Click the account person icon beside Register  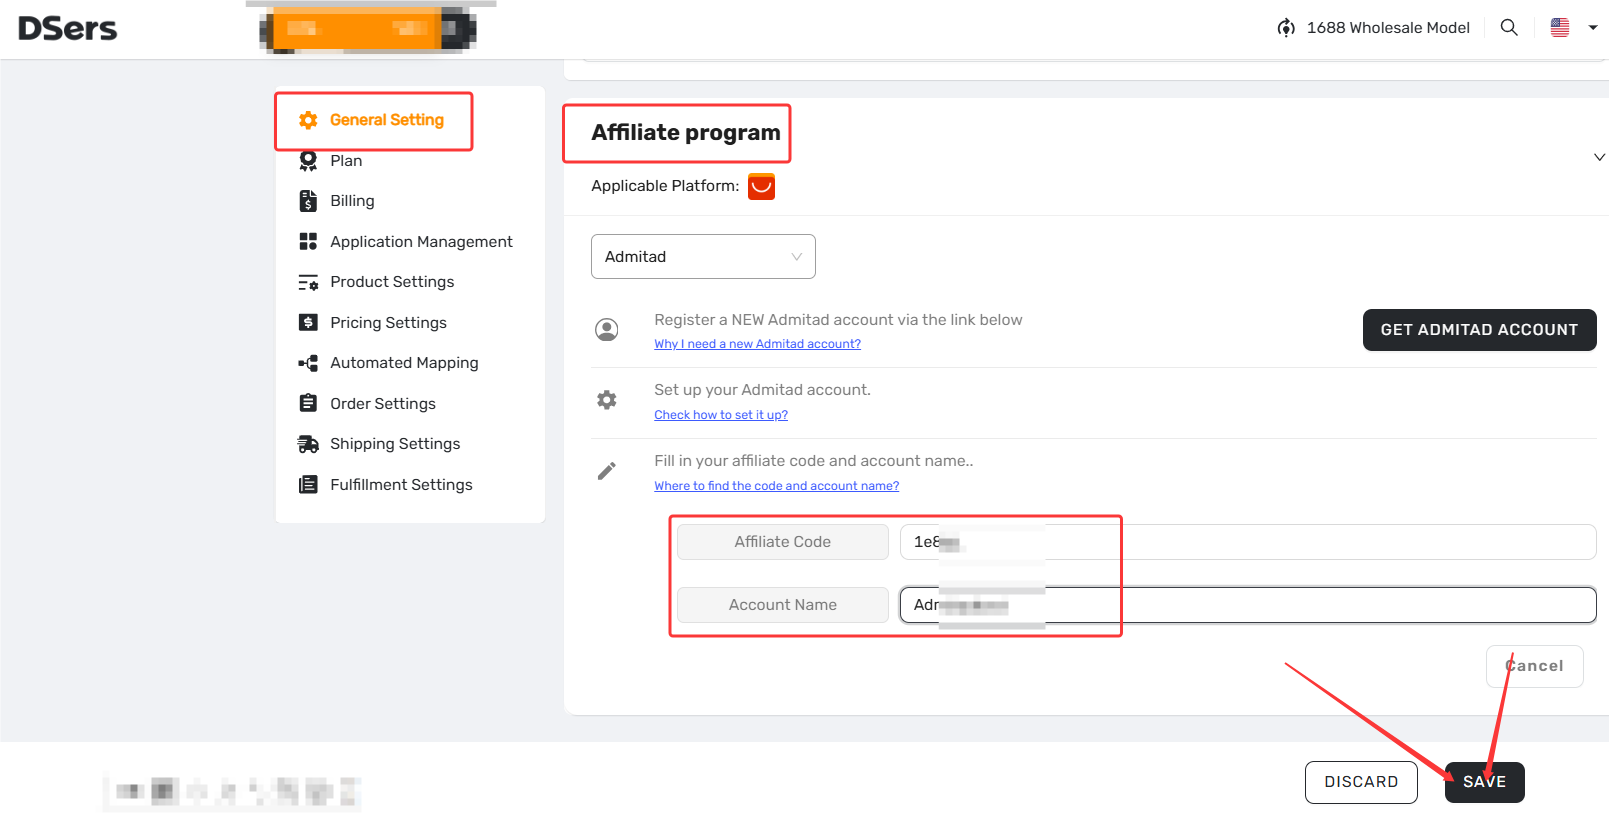[x=607, y=330]
